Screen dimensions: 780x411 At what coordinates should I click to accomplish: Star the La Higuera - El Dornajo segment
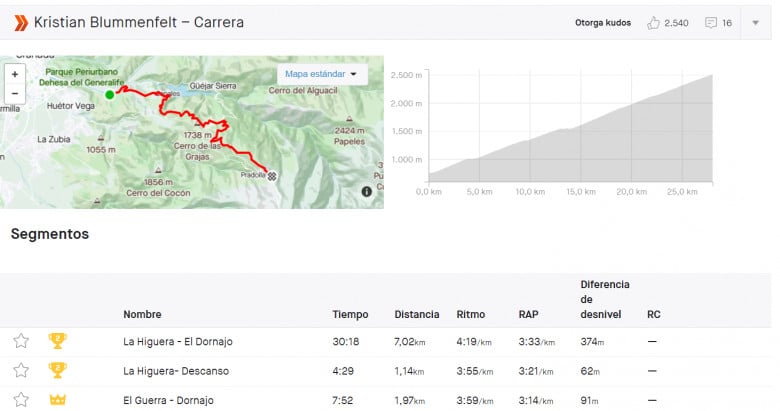pos(21,341)
